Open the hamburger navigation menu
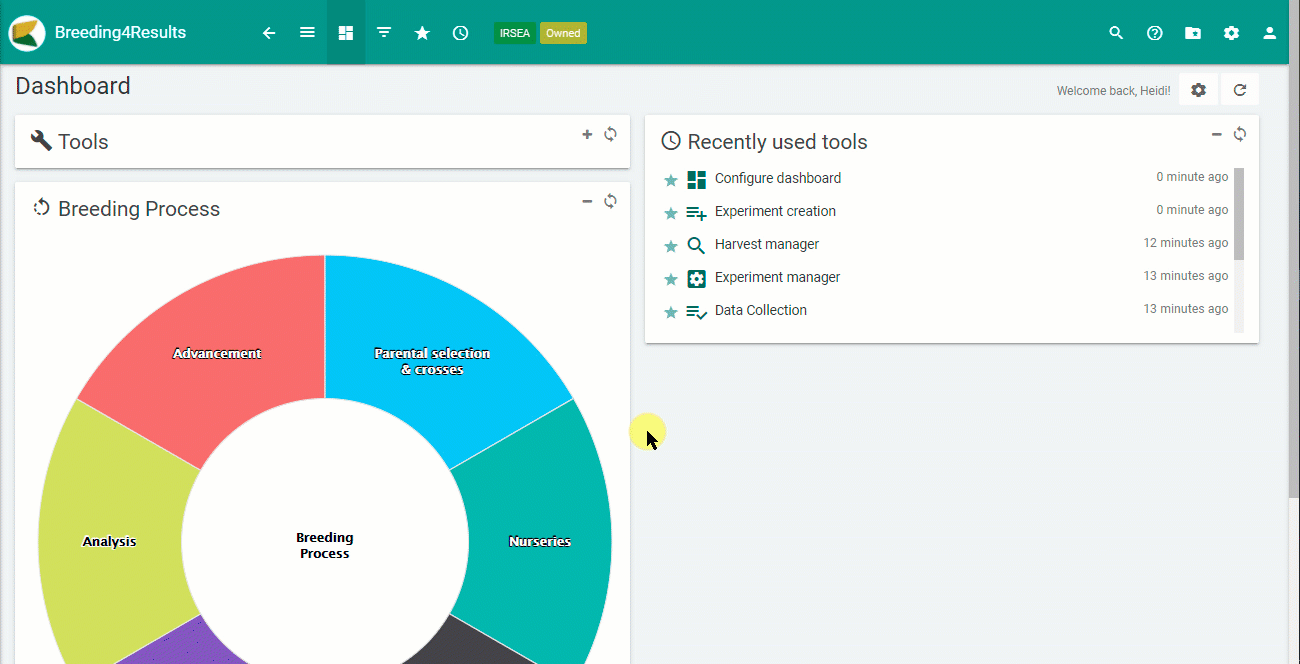This screenshot has height=664, width=1300. click(x=307, y=33)
